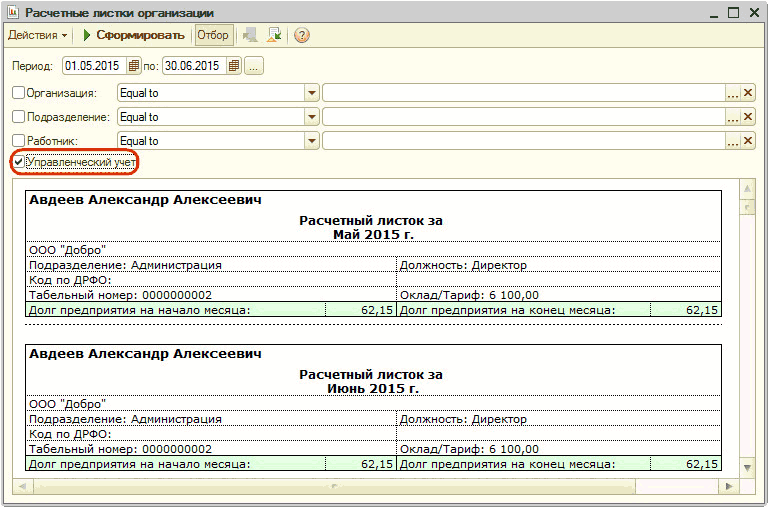
Task: Open the Действия menu
Action: click(x=38, y=36)
